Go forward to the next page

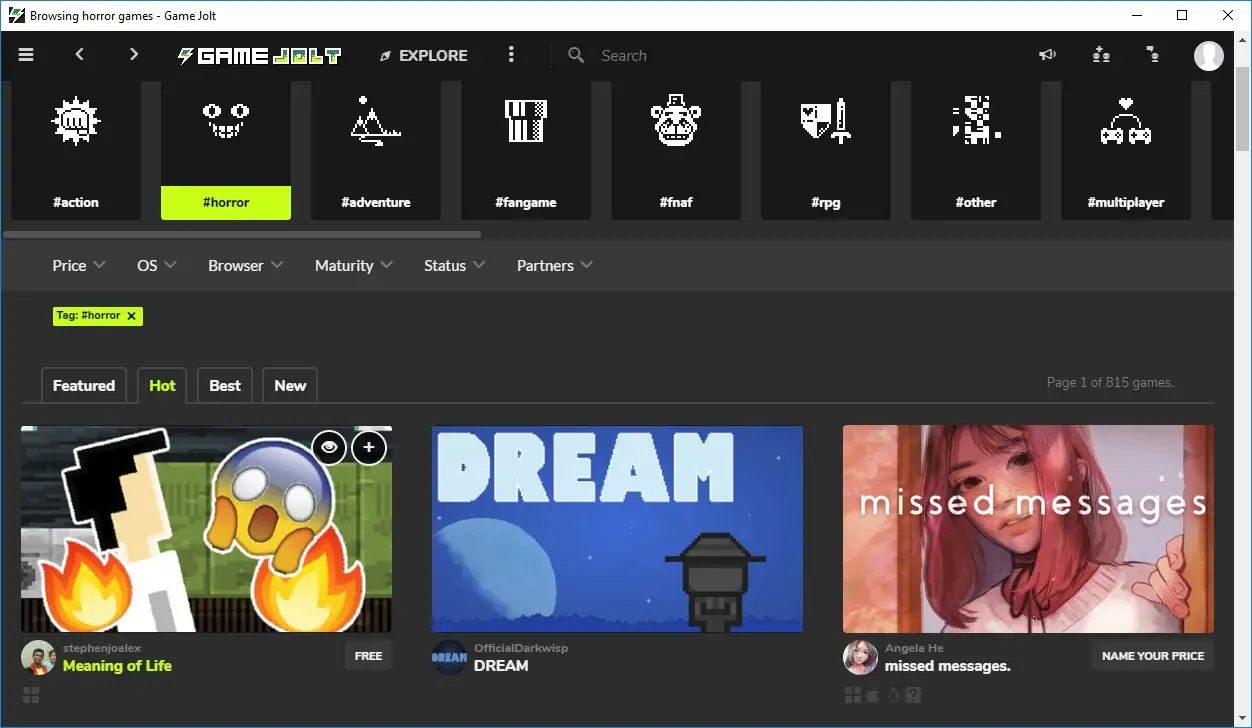[134, 55]
